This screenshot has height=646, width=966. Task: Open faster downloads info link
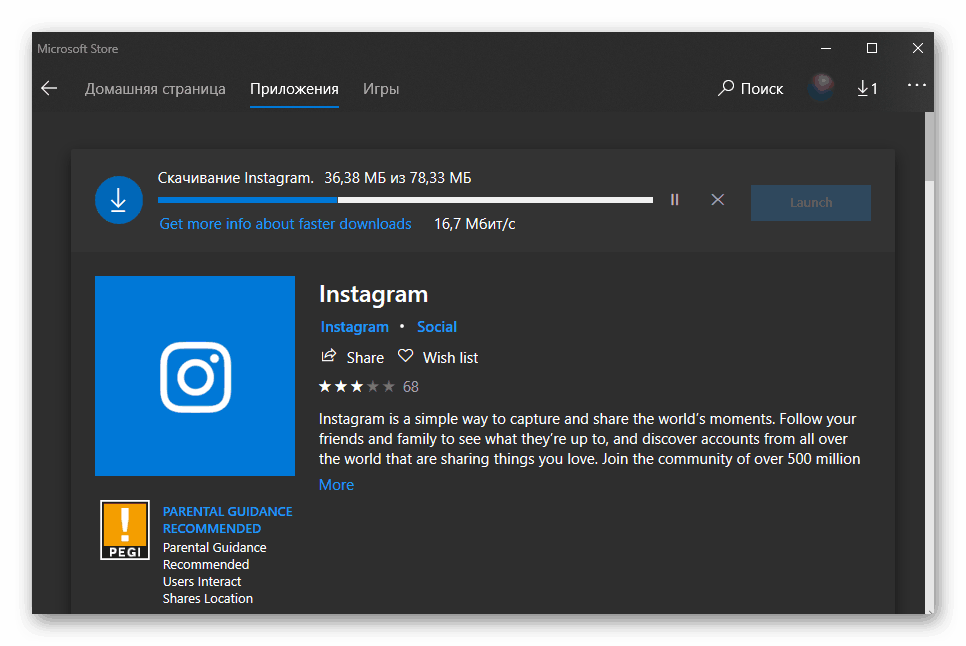click(x=285, y=223)
